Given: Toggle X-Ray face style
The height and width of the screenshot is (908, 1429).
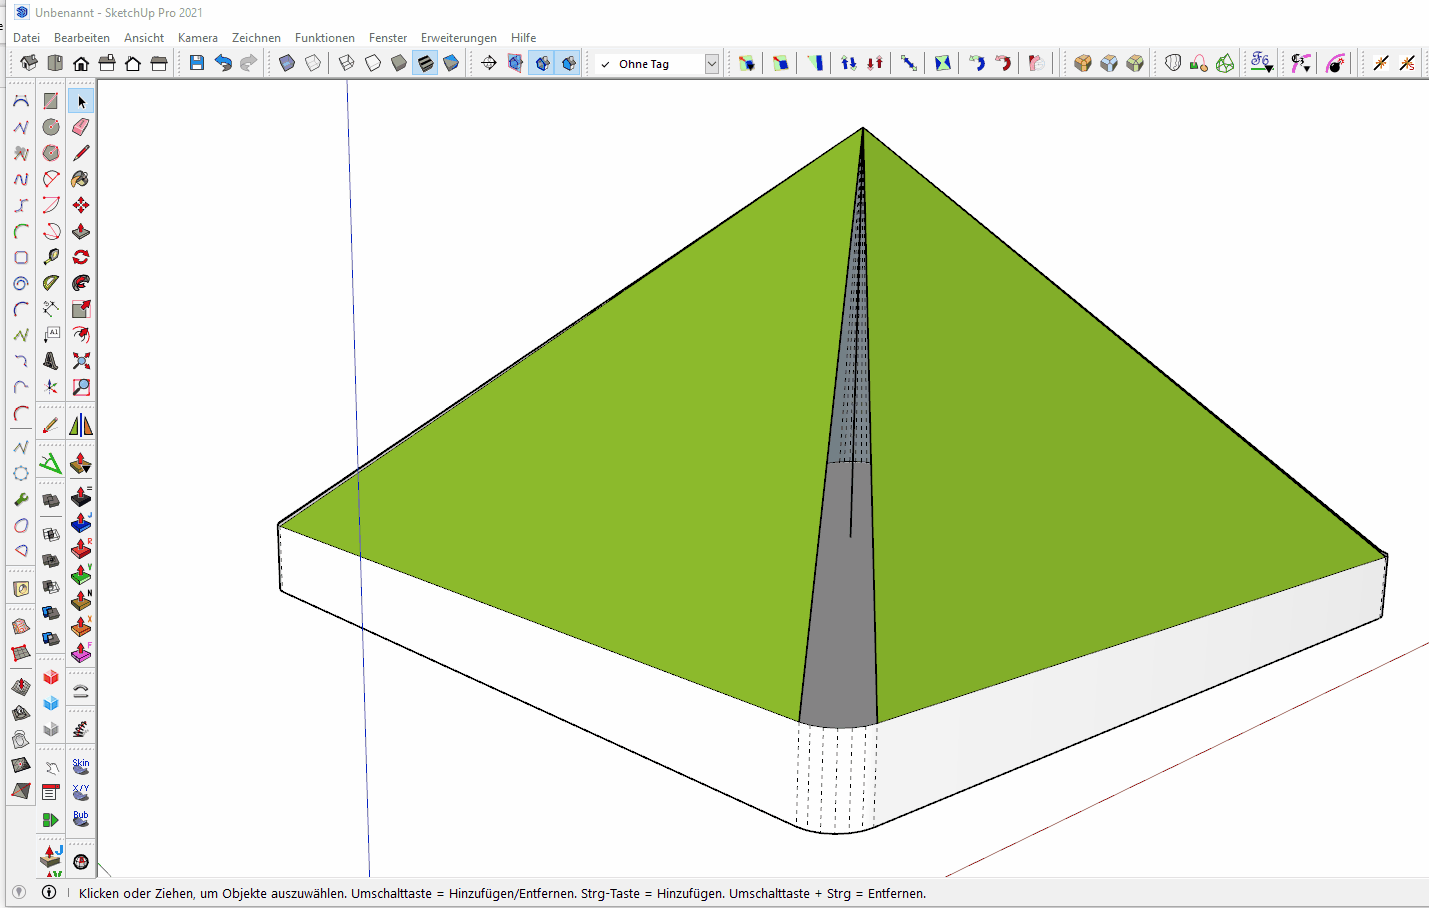Looking at the screenshot, I should pos(287,63).
